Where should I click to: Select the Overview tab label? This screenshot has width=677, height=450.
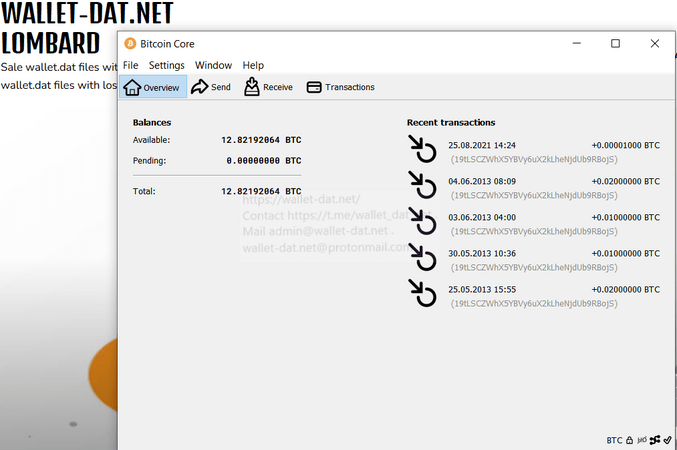161,88
